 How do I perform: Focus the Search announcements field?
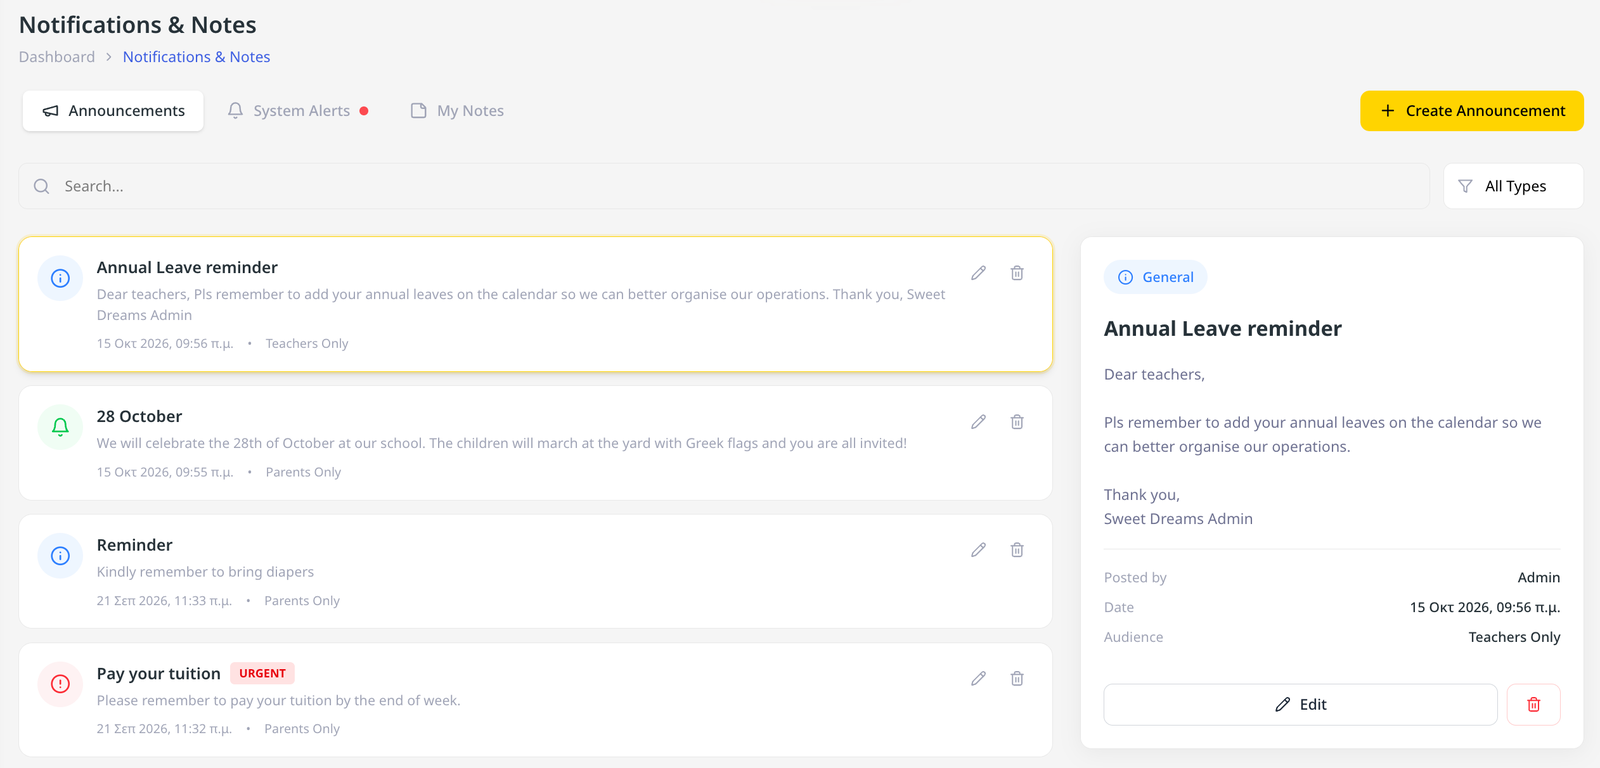[724, 186]
